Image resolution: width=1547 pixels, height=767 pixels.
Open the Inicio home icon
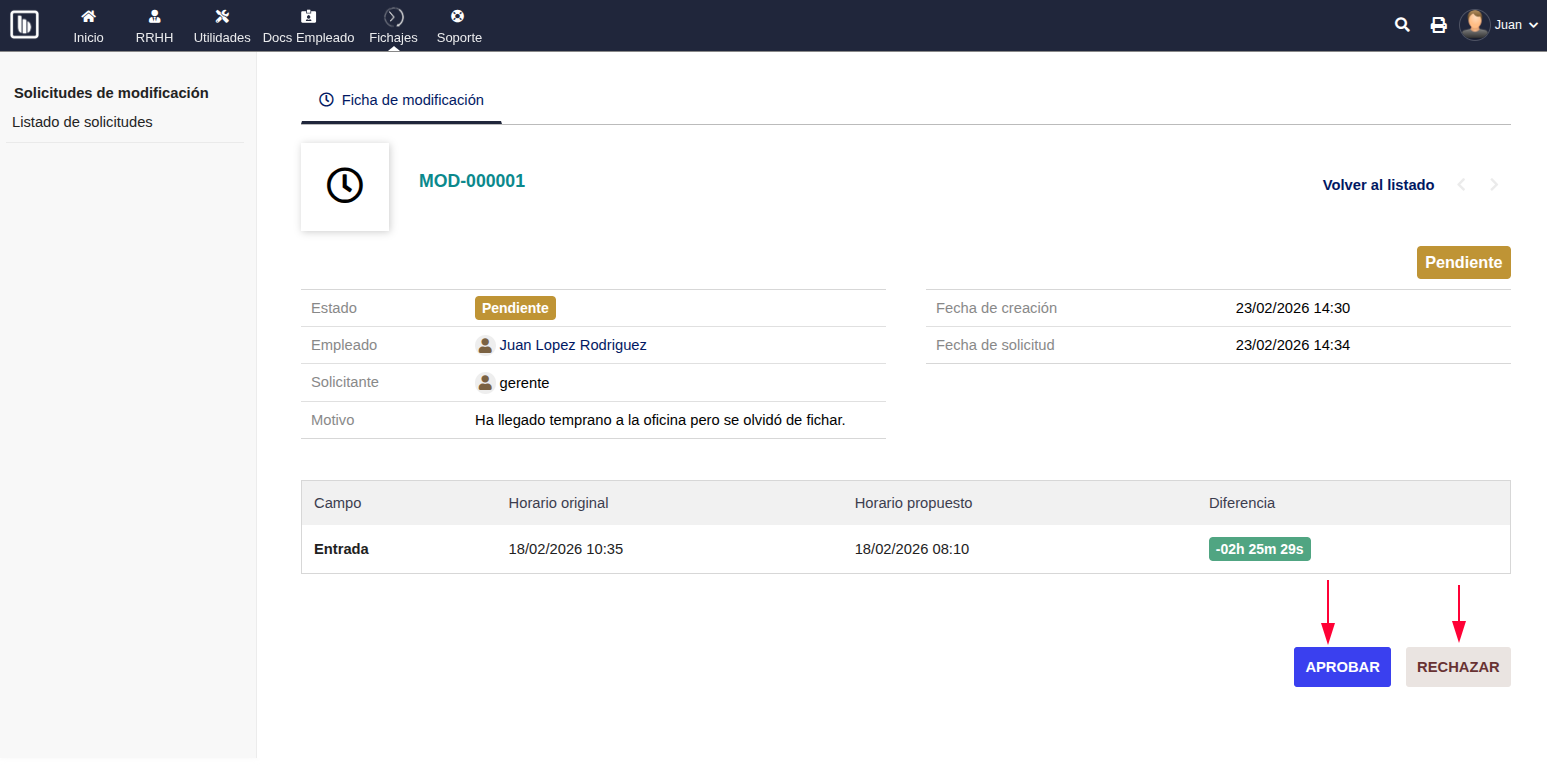[x=88, y=17]
